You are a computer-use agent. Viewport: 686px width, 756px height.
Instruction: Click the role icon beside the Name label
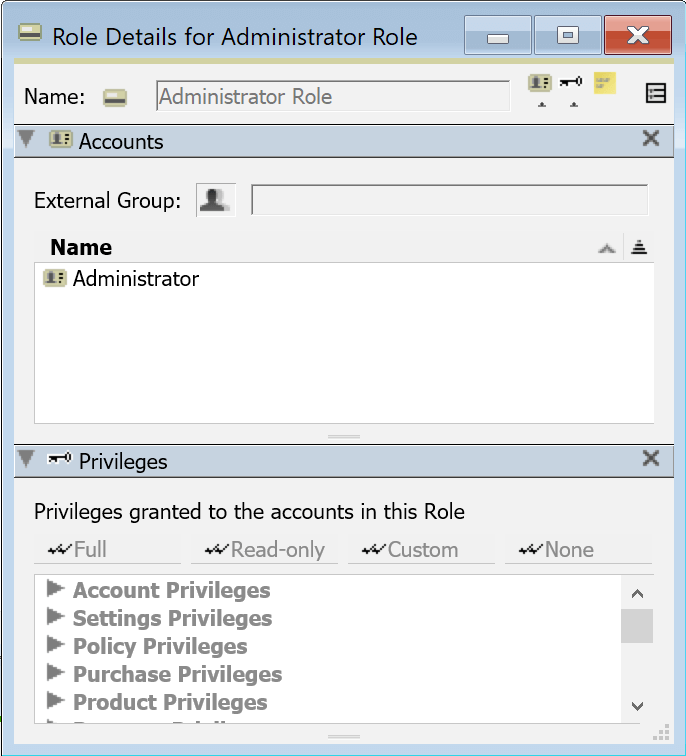tap(116, 97)
